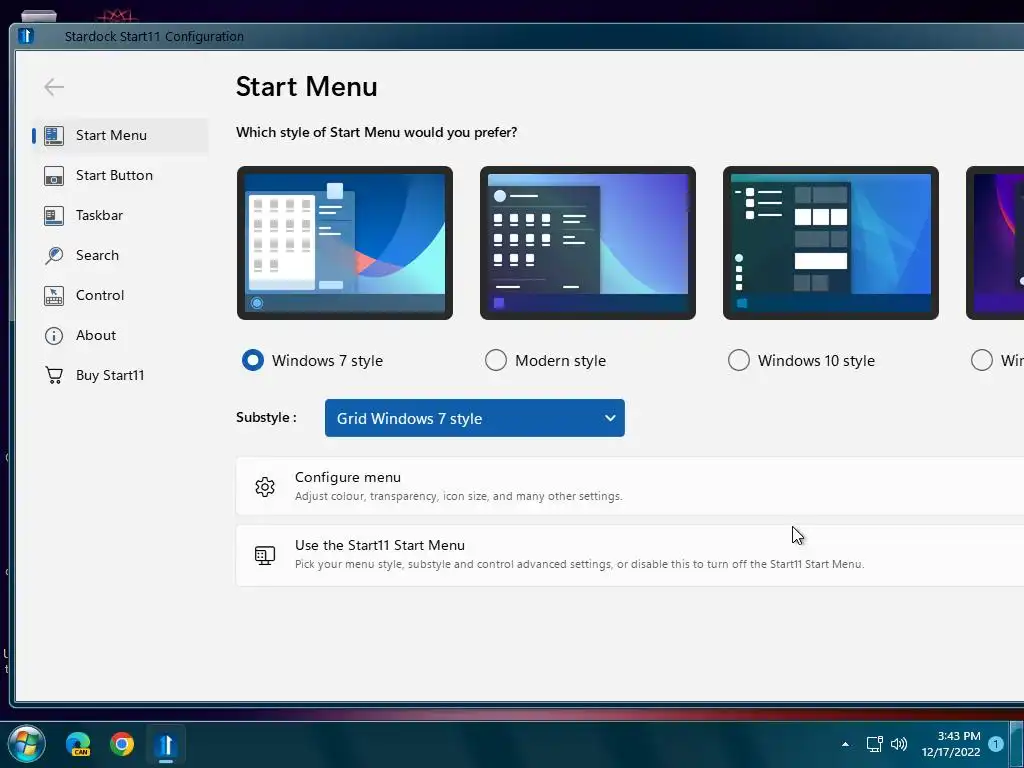Switch to the Search section
The height and width of the screenshot is (768, 1024).
coord(121,255)
